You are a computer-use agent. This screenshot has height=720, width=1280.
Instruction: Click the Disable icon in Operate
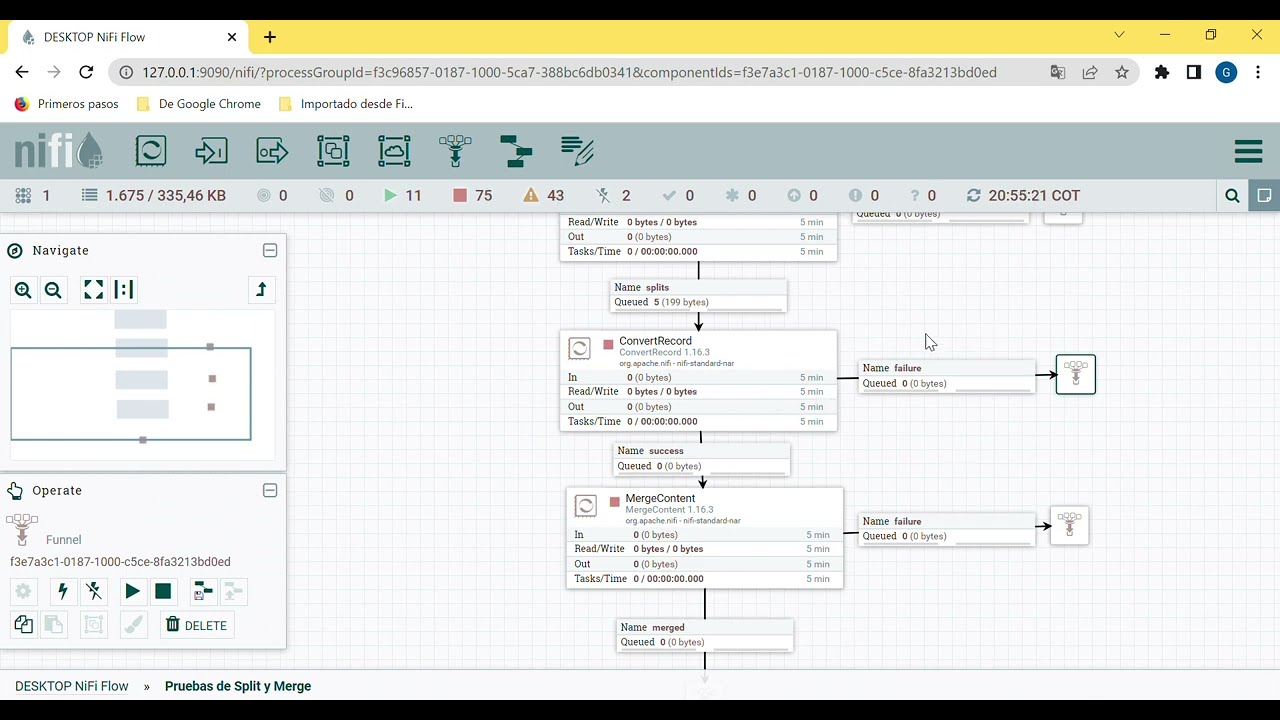pyautogui.click(x=94, y=591)
